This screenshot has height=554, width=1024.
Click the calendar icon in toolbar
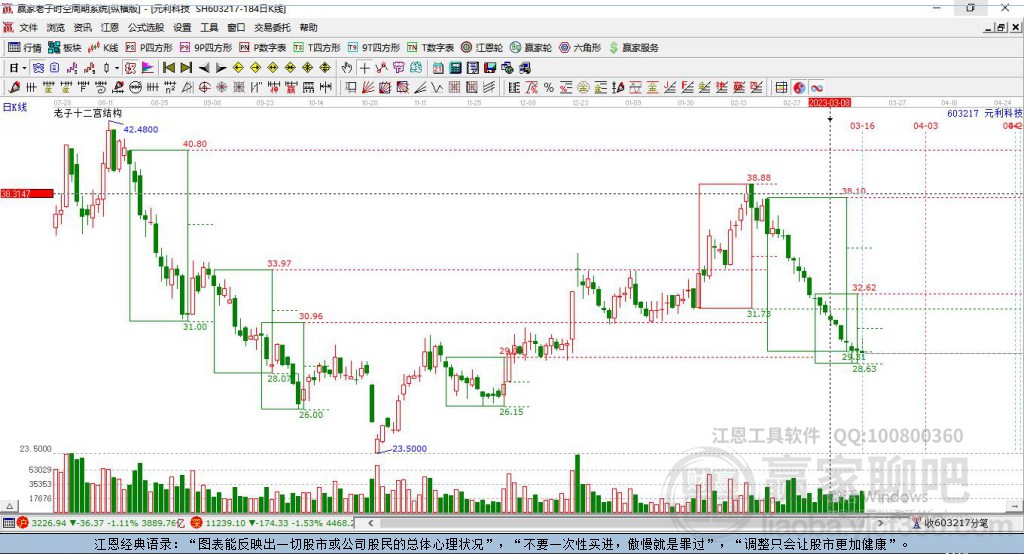438,68
